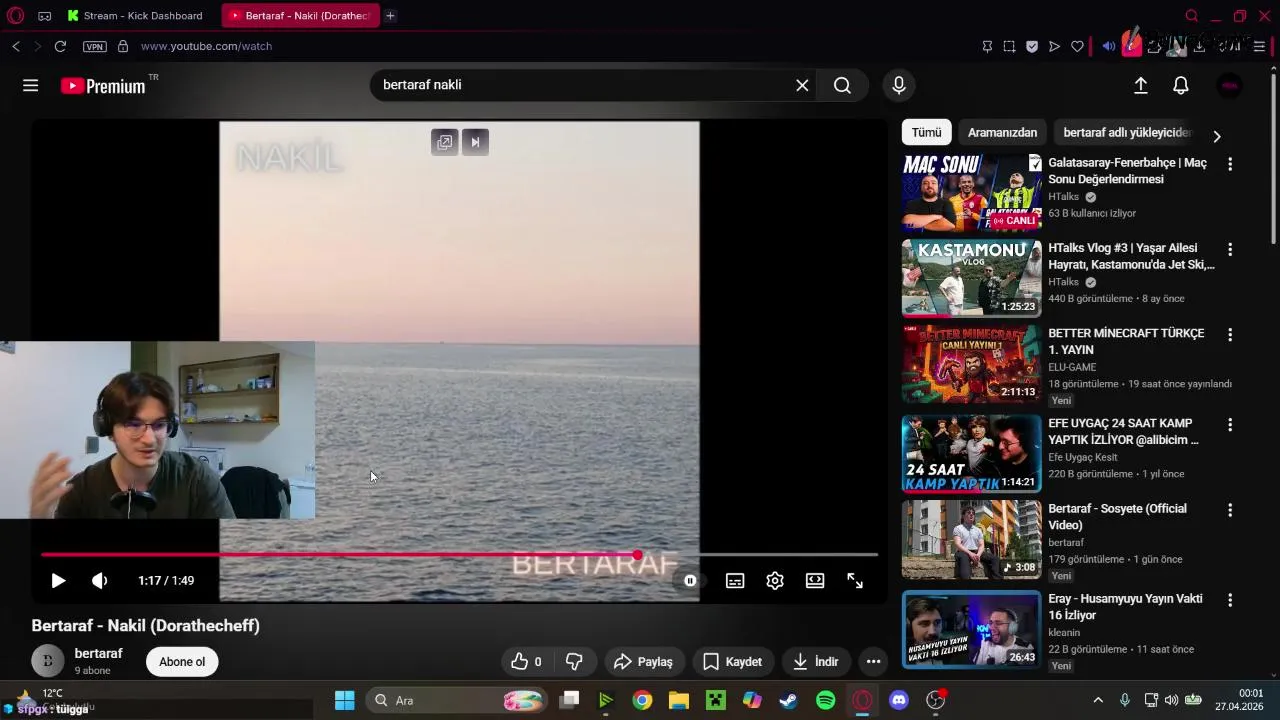The width and height of the screenshot is (1280, 720).
Task: Open YouTube notifications bell
Action: click(1181, 86)
